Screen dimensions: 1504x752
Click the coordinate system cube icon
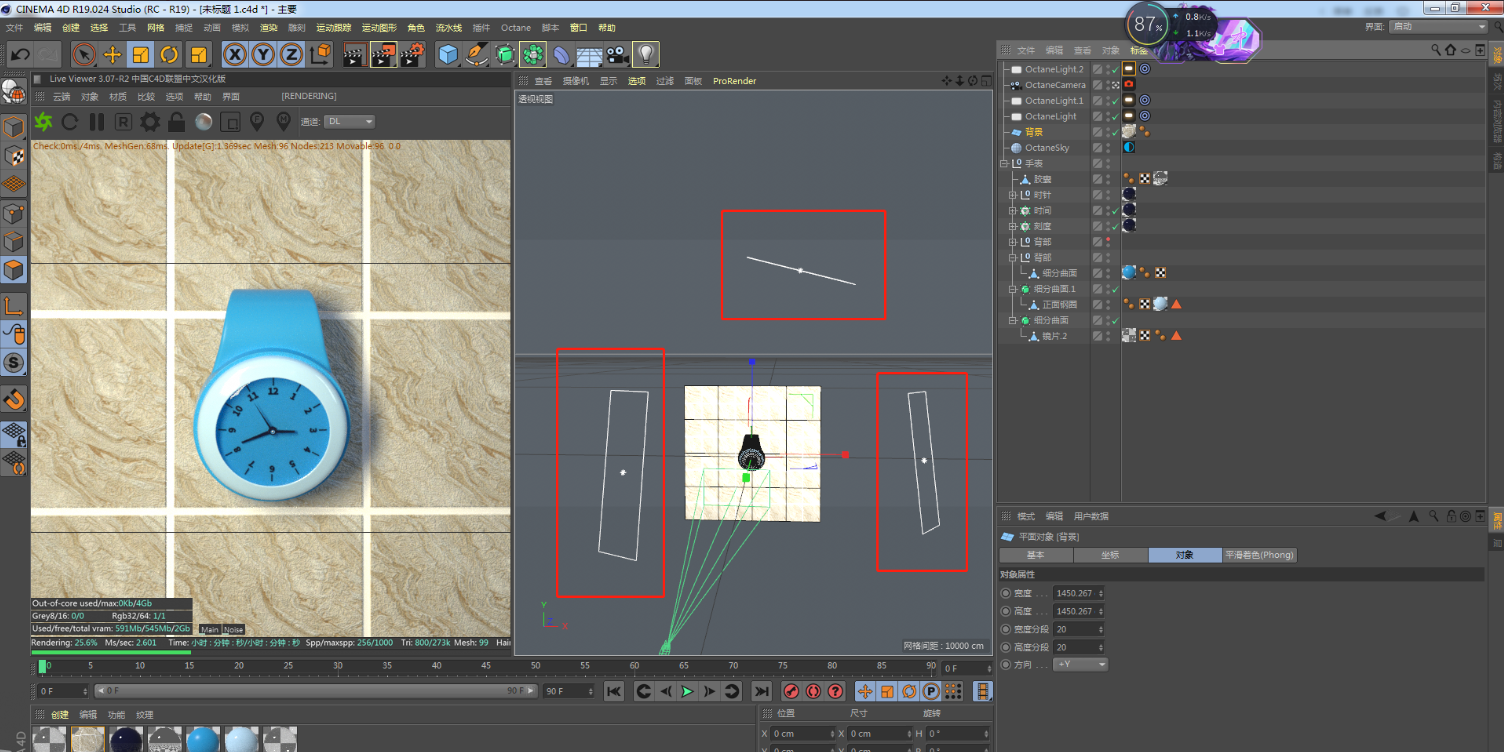tap(320, 54)
